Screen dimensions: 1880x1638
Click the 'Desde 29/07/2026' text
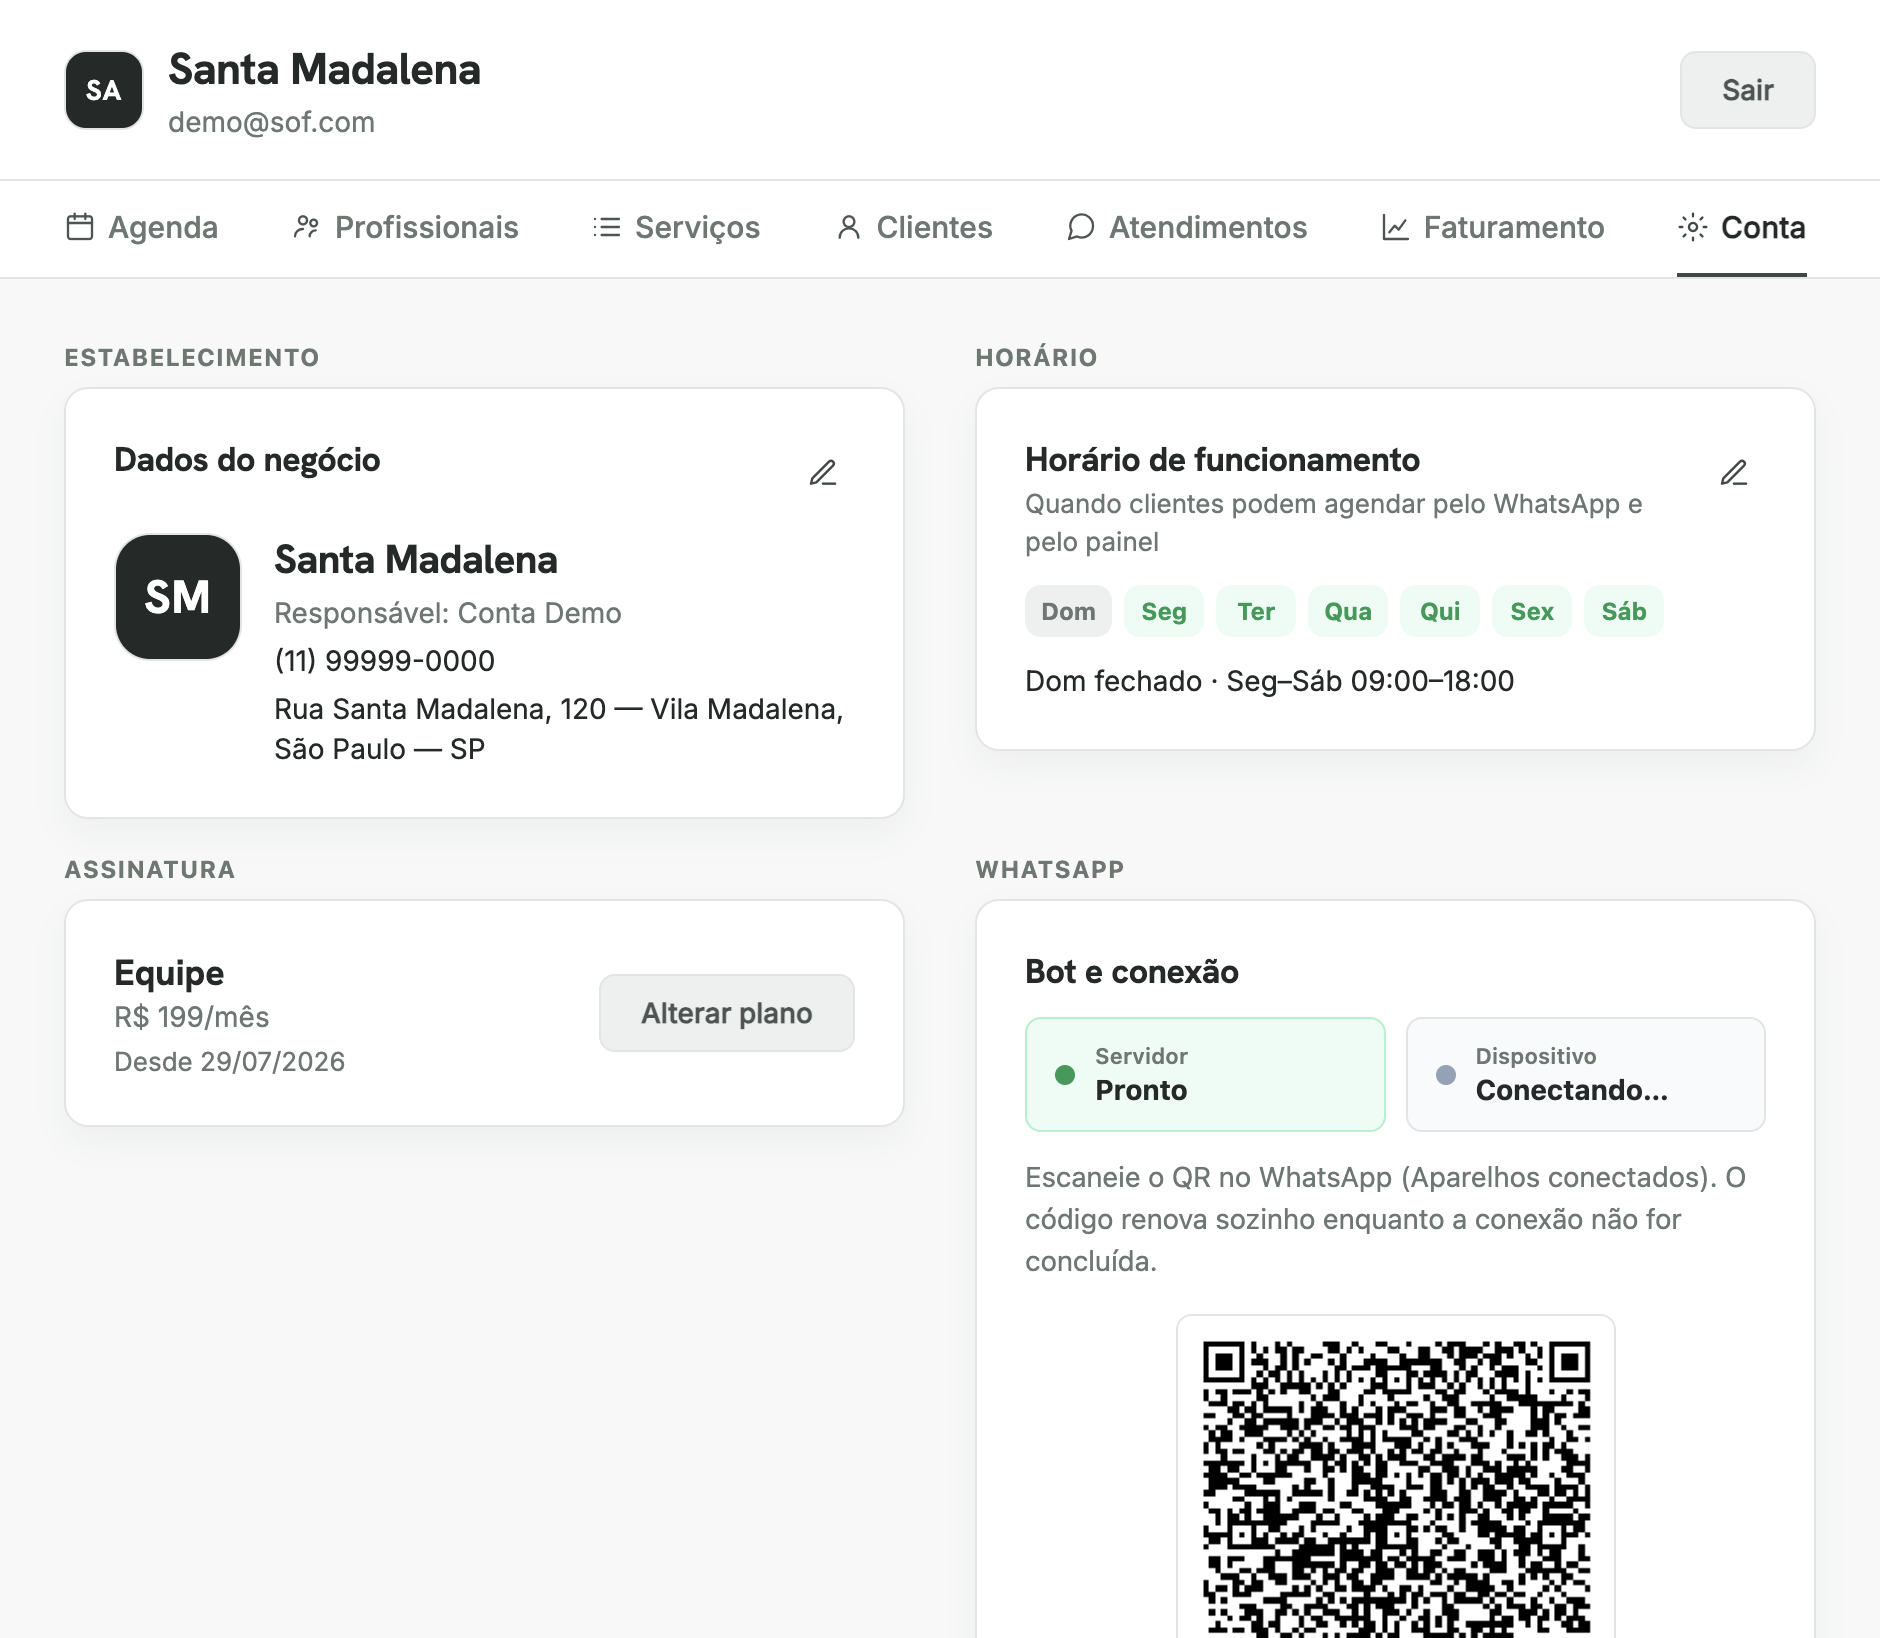(x=230, y=1062)
